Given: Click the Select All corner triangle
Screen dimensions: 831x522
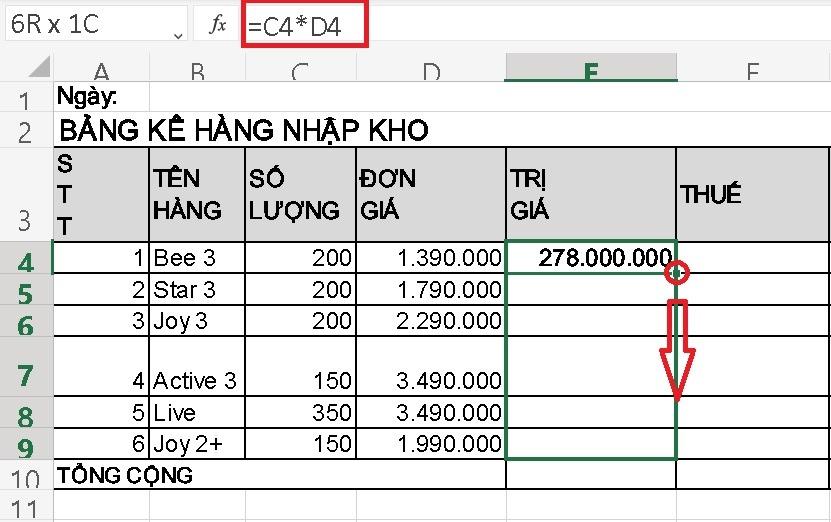Looking at the screenshot, I should (39, 68).
